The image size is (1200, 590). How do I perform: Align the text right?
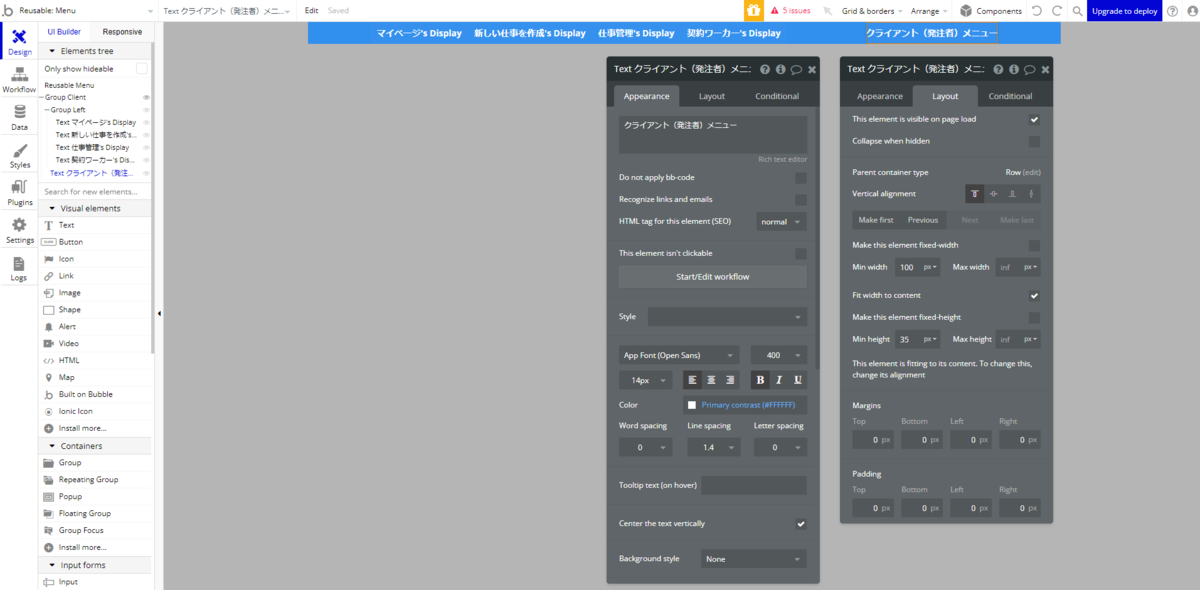tap(730, 380)
